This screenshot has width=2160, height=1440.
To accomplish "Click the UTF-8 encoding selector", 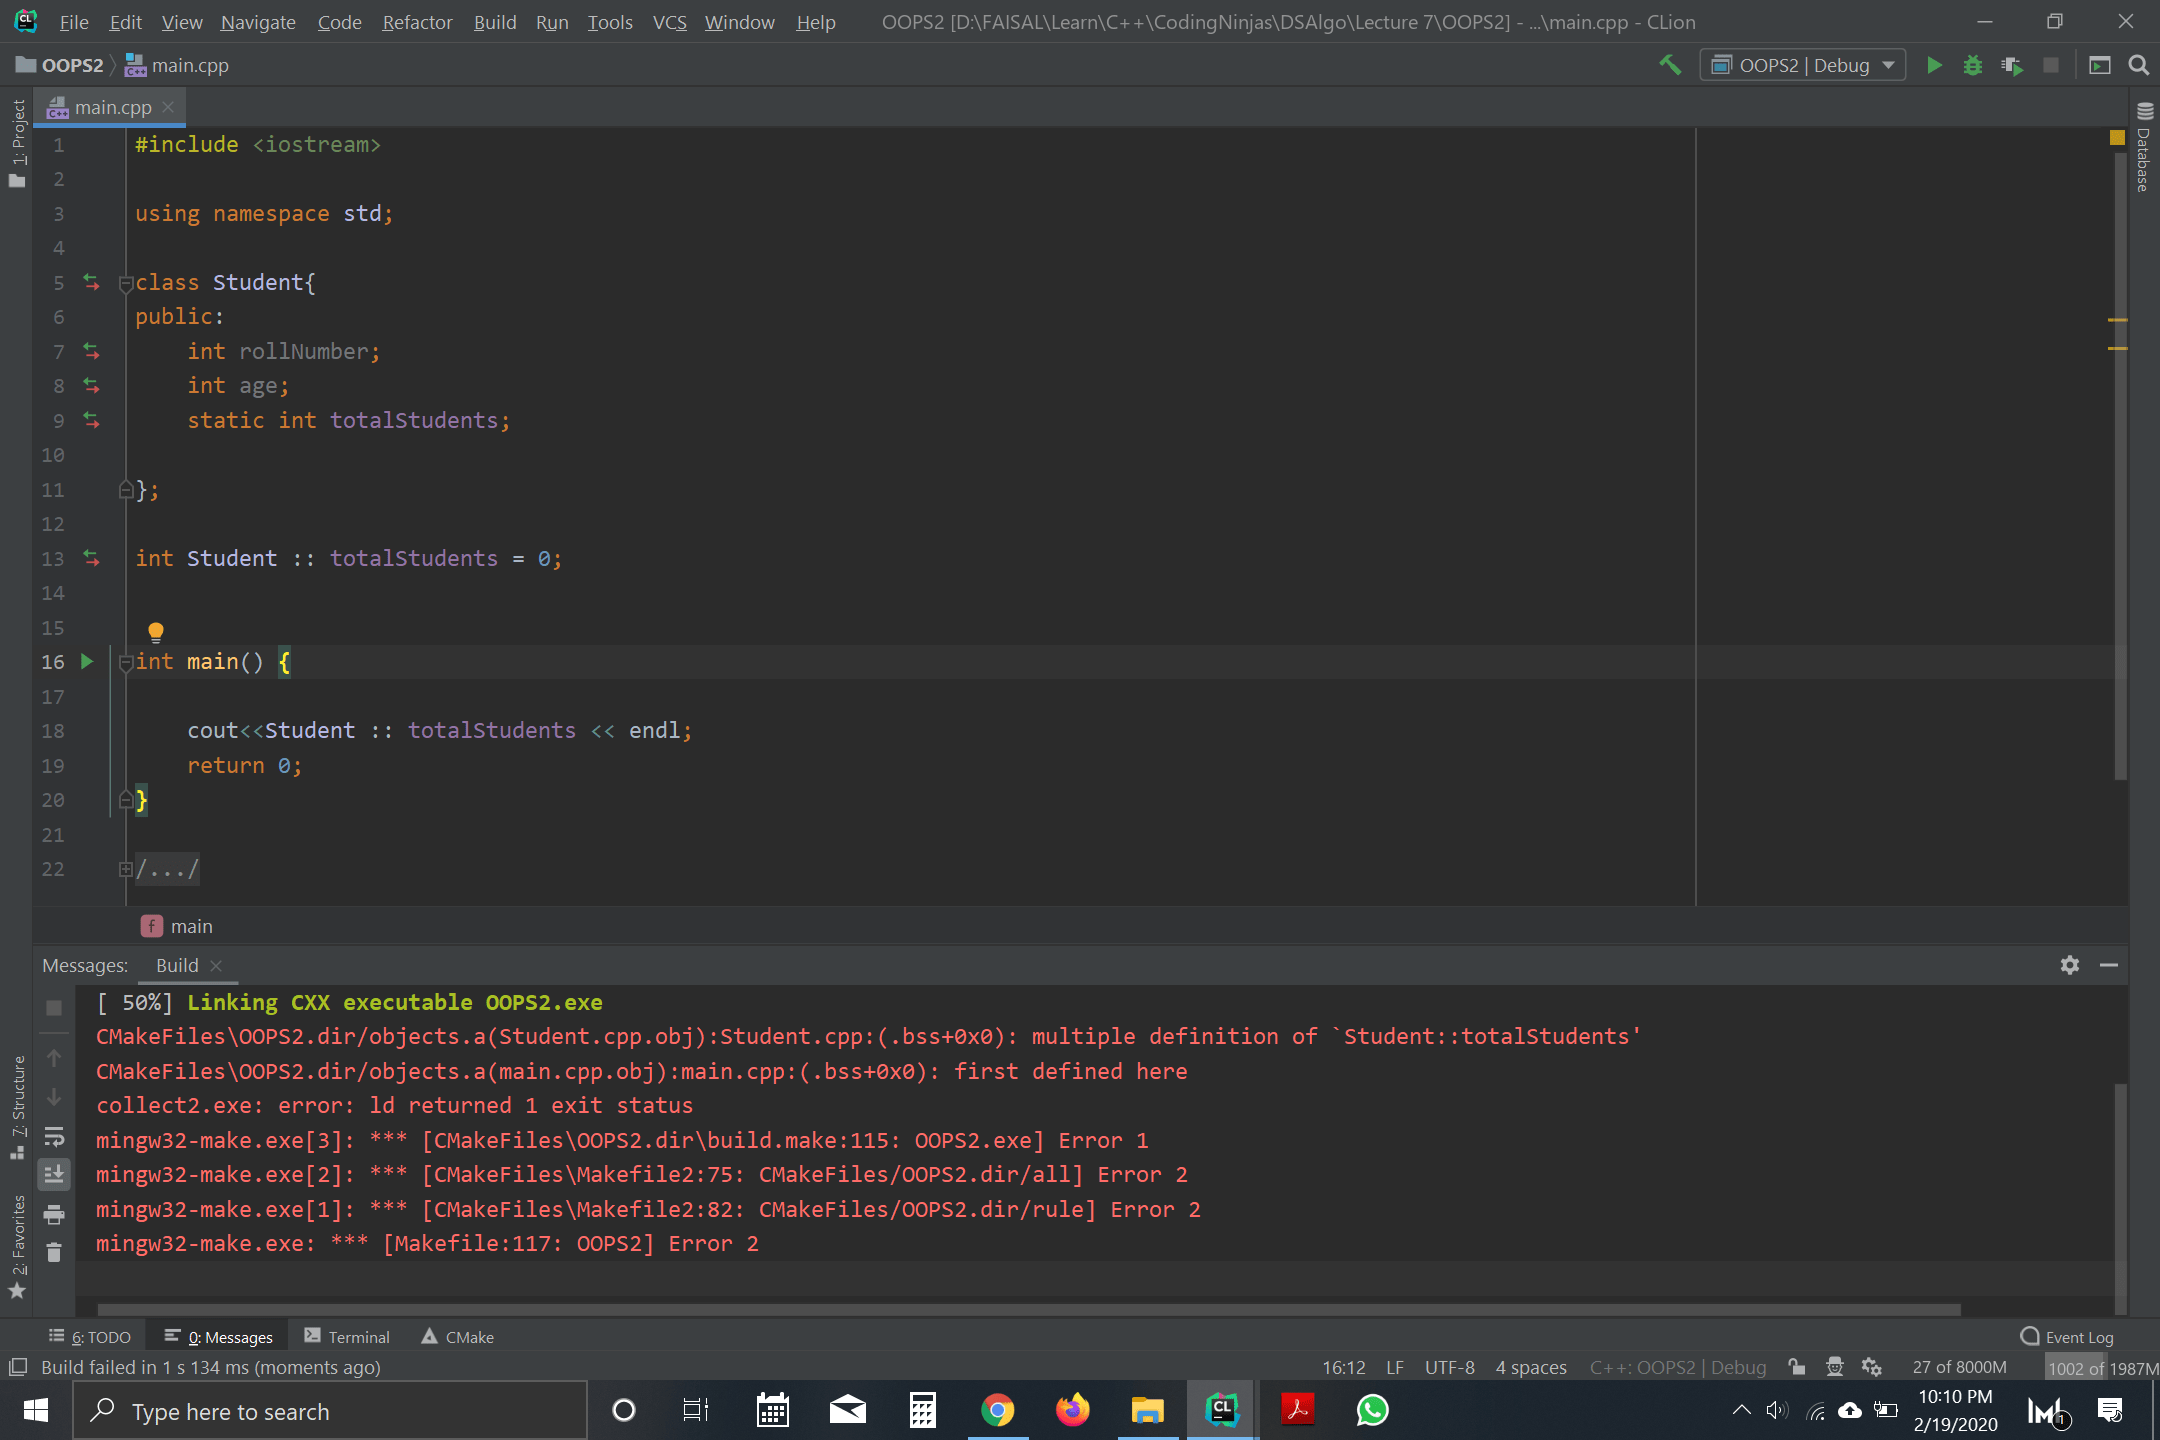I will pyautogui.click(x=1449, y=1367).
